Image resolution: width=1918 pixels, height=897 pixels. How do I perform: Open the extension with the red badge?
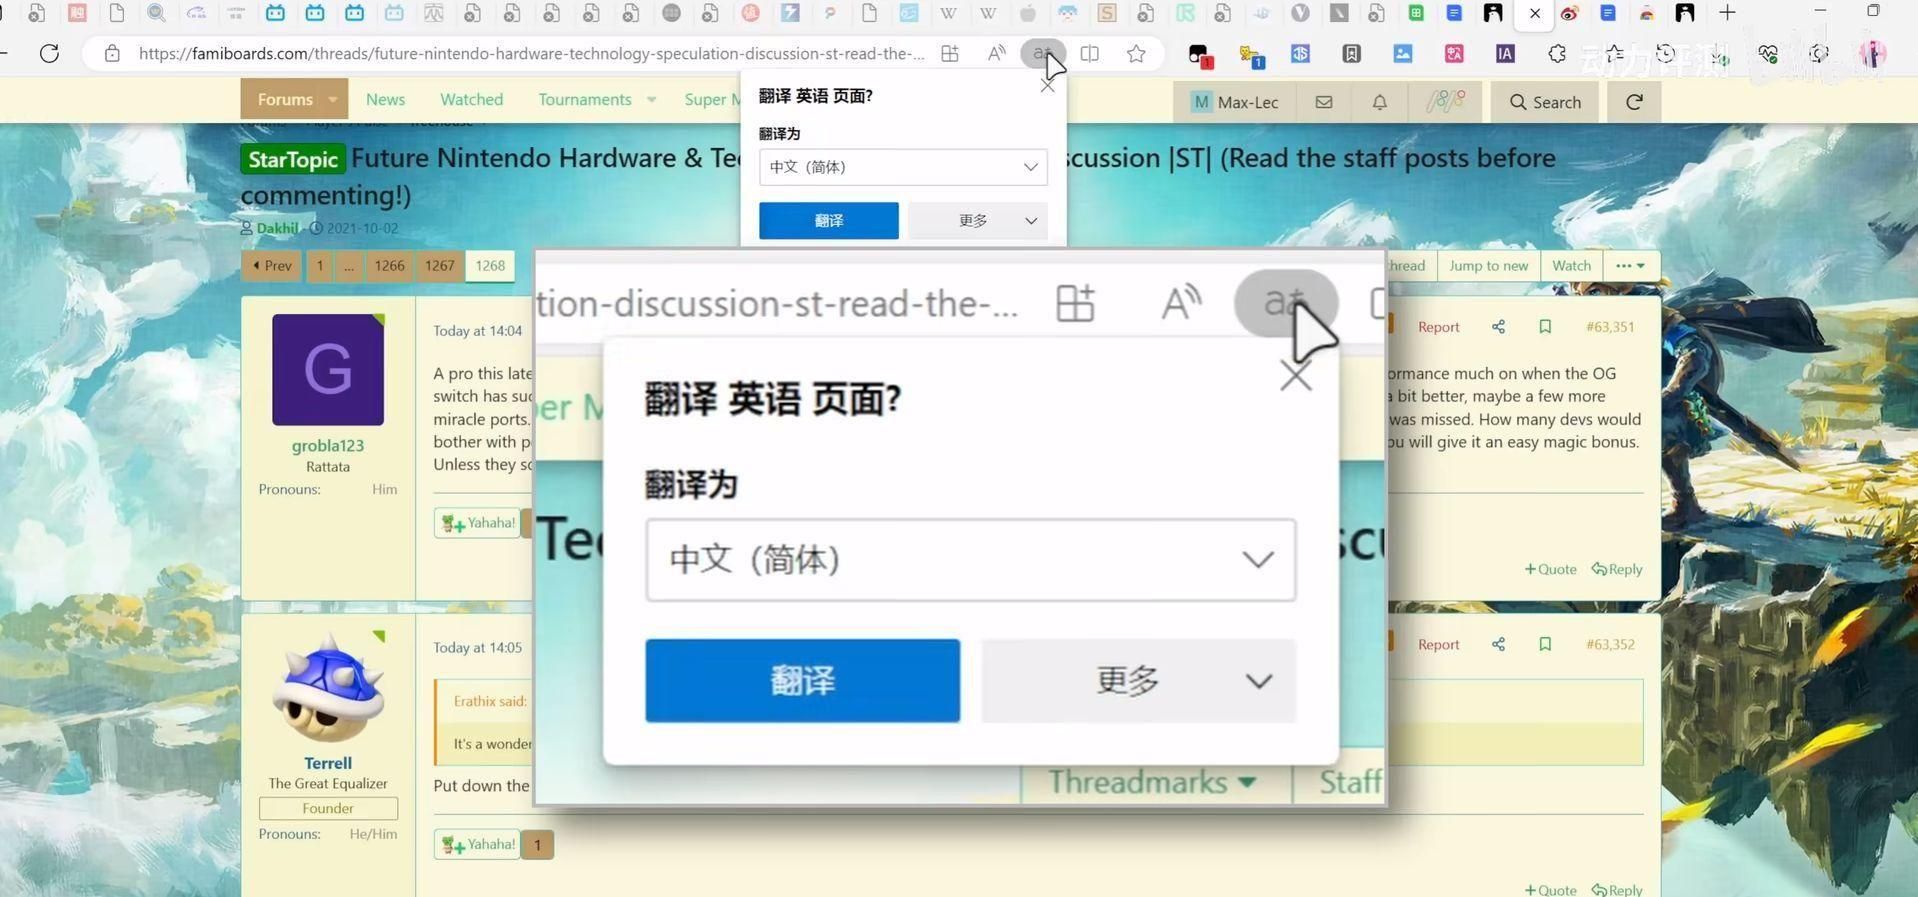tap(1200, 55)
